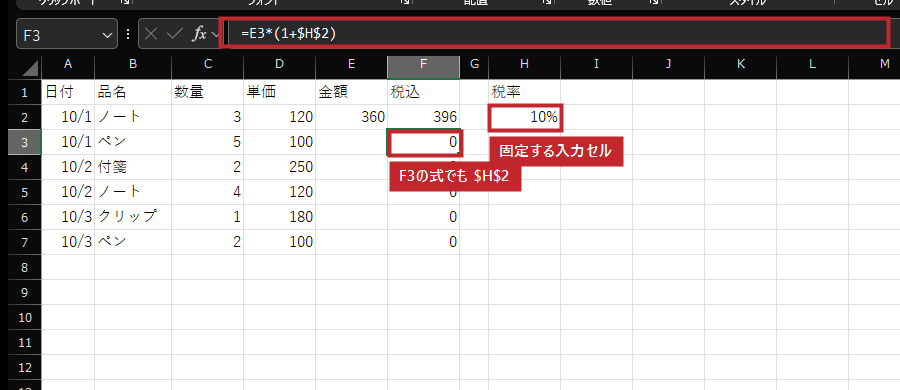Click cell H1 containing 税率

click(x=525, y=92)
